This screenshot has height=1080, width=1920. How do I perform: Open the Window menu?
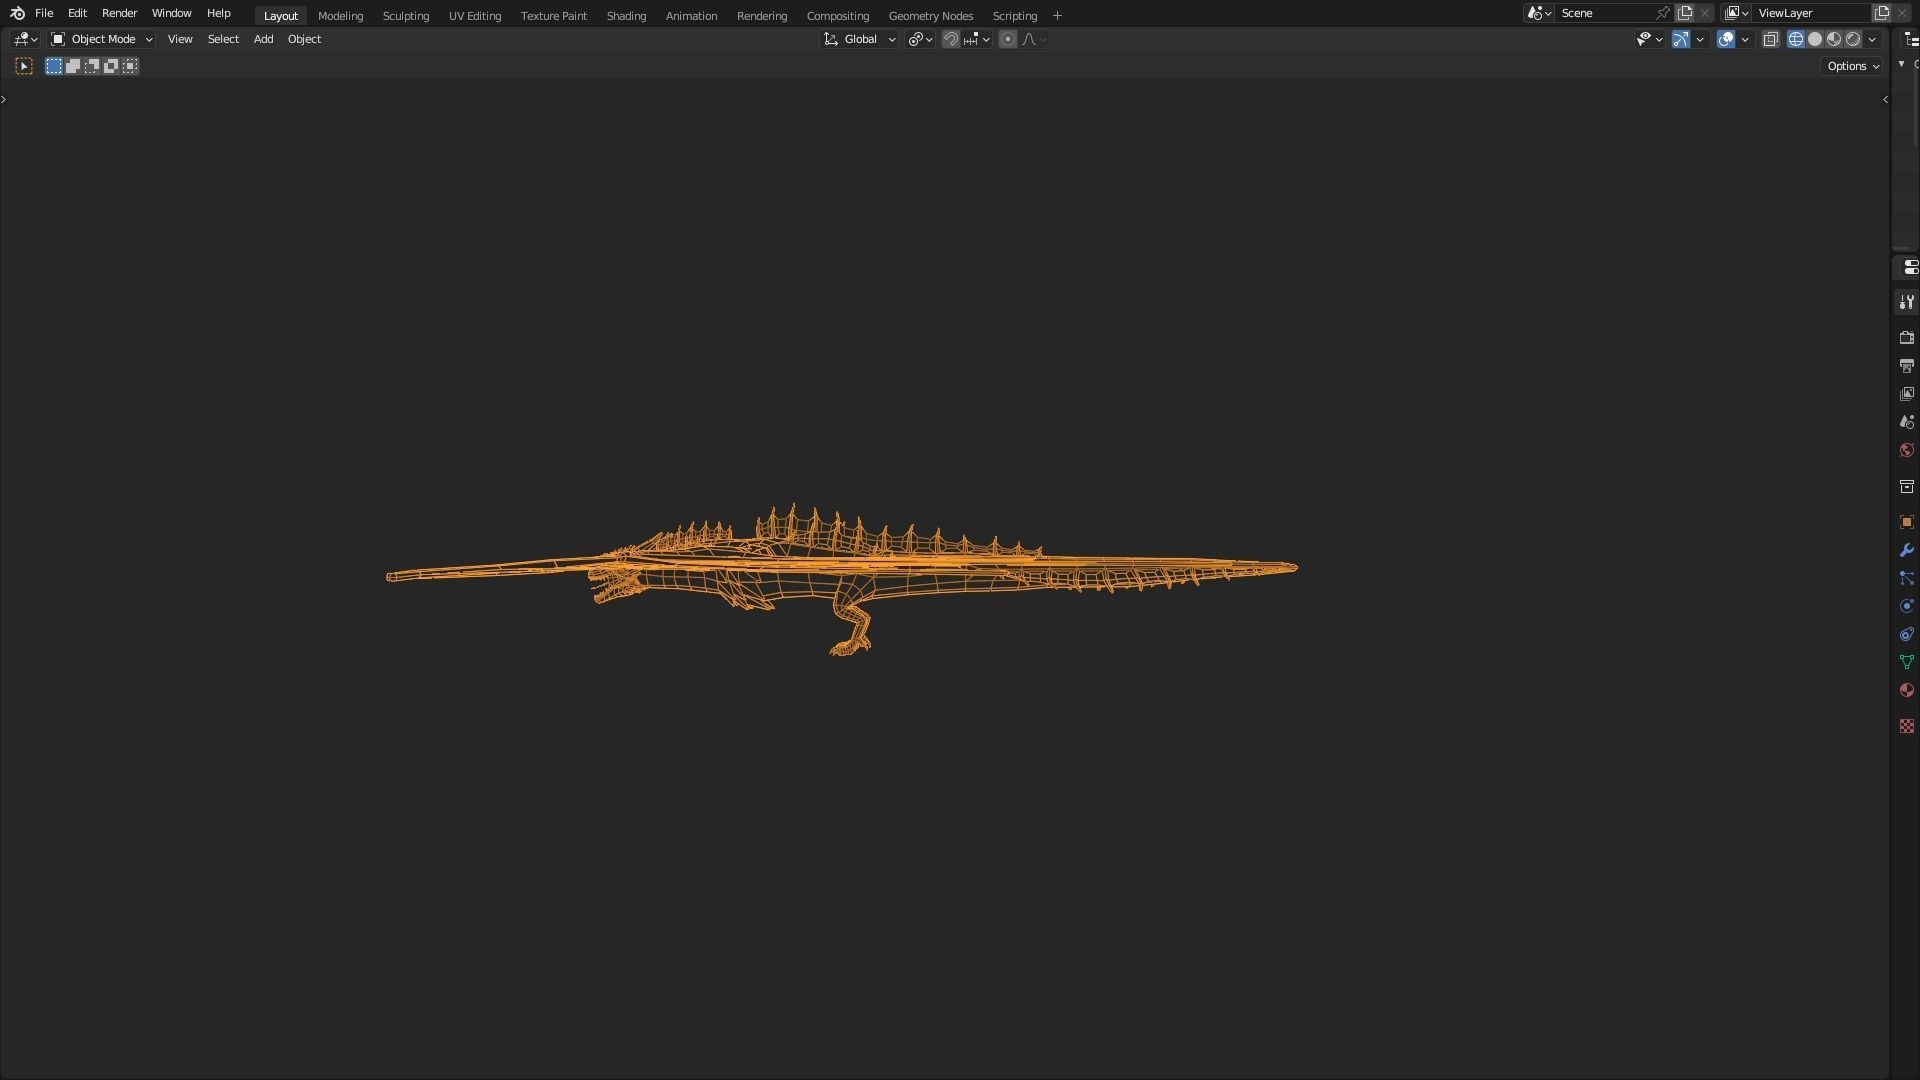click(171, 13)
